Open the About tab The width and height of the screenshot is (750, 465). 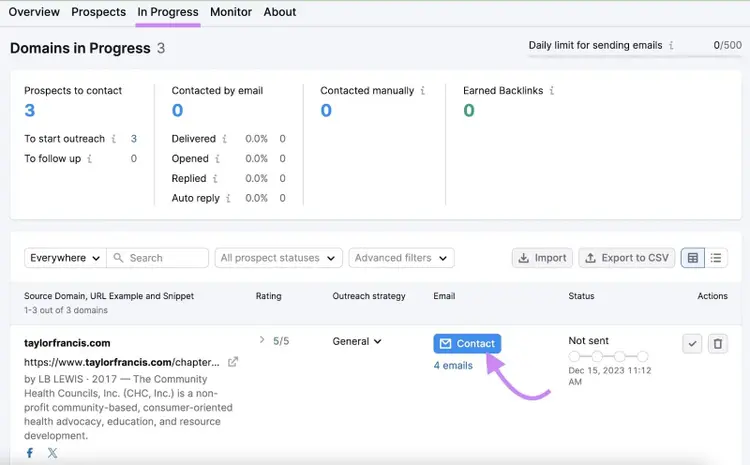(x=280, y=12)
